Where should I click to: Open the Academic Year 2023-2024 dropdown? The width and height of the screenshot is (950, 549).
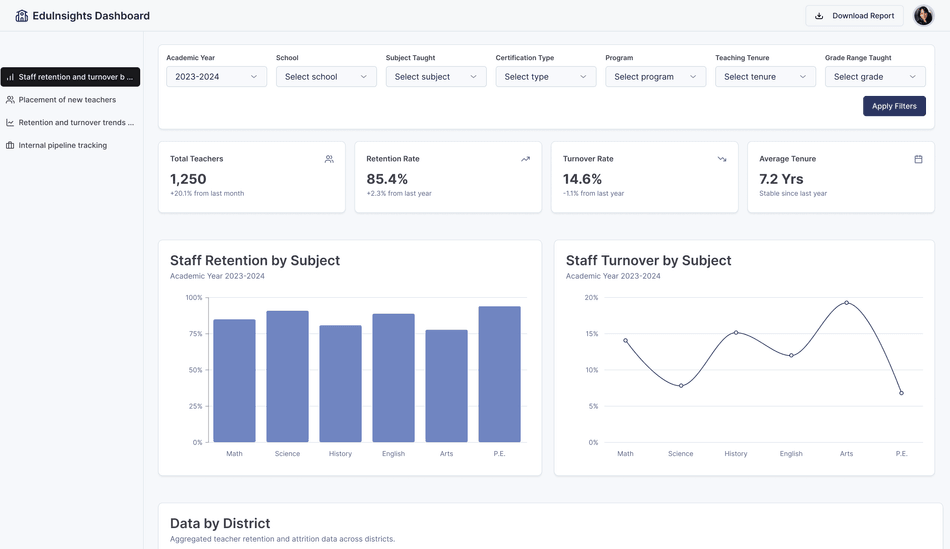coord(216,77)
